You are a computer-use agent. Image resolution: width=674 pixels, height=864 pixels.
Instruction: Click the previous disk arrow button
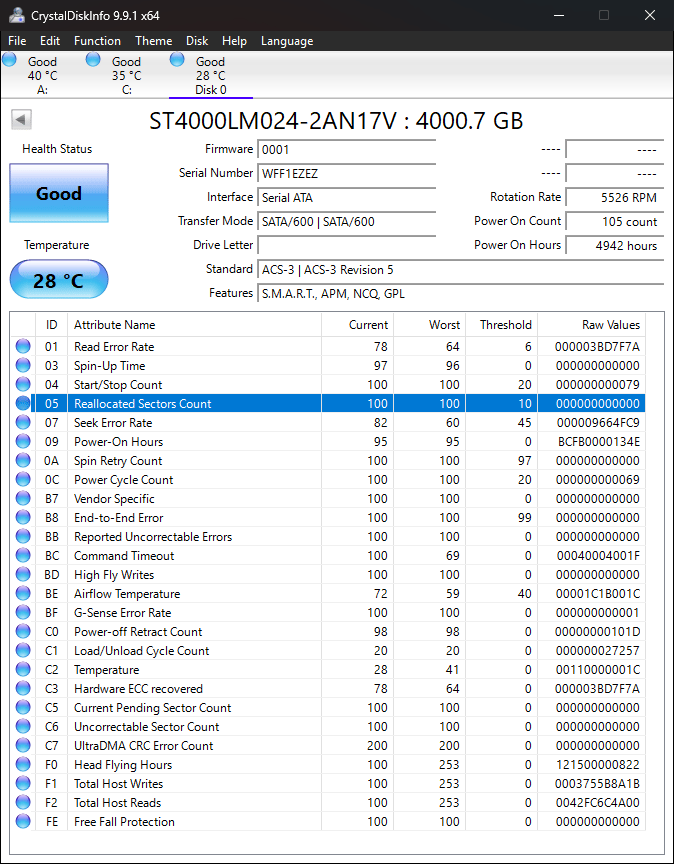click(x=21, y=119)
